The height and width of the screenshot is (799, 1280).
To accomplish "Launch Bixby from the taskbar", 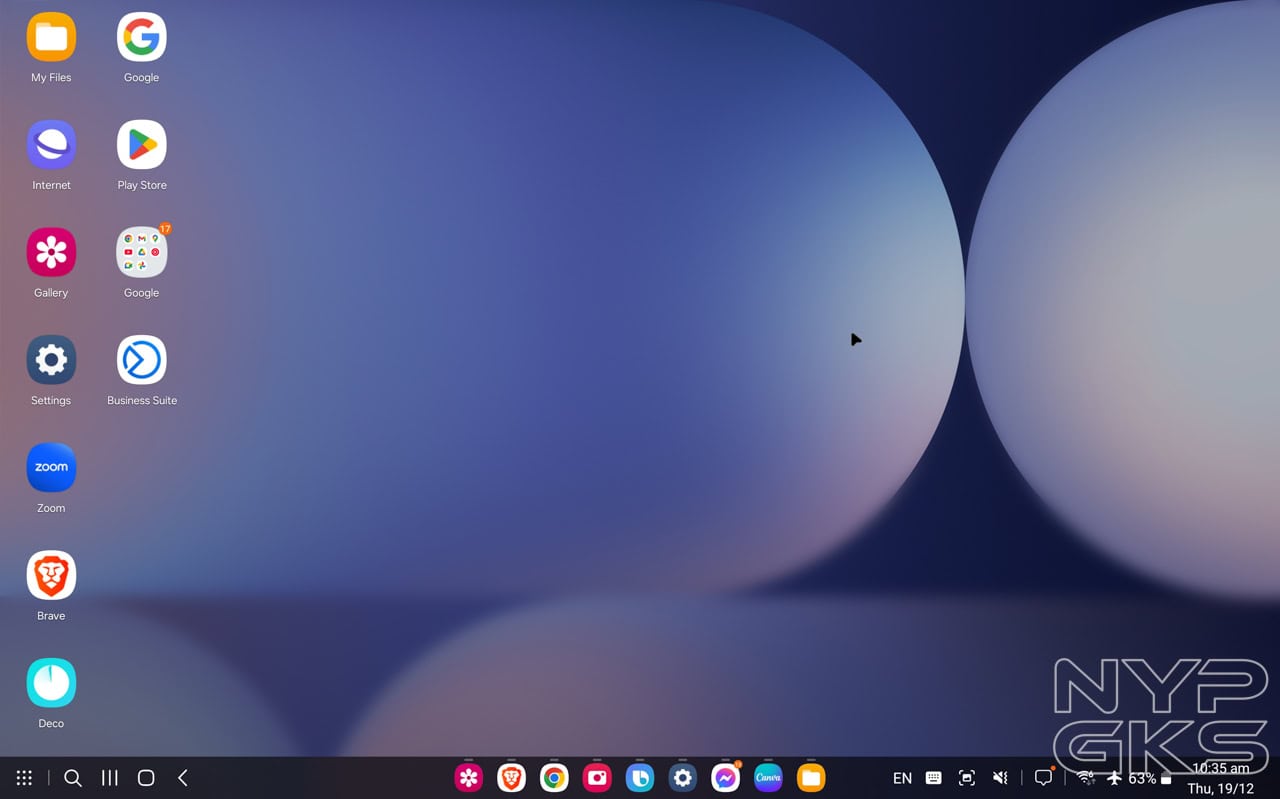I will click(640, 777).
